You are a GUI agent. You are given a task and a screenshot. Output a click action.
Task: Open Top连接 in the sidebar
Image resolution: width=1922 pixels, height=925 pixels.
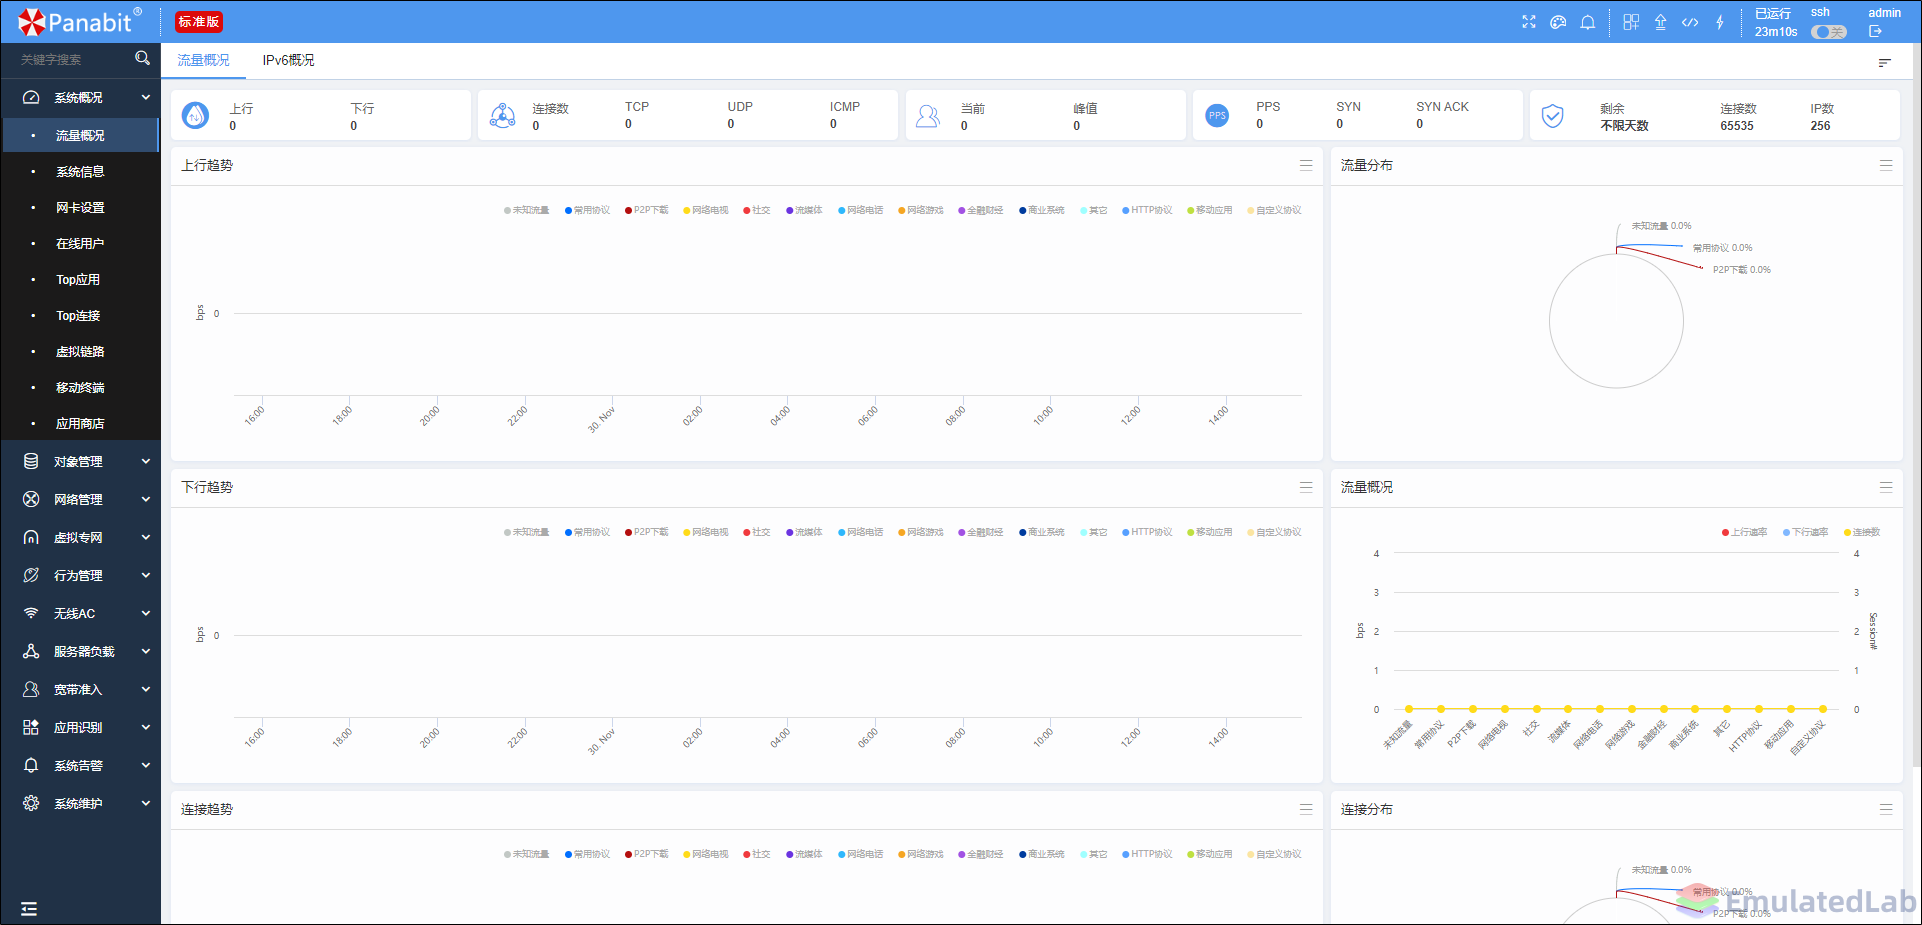[x=80, y=315]
